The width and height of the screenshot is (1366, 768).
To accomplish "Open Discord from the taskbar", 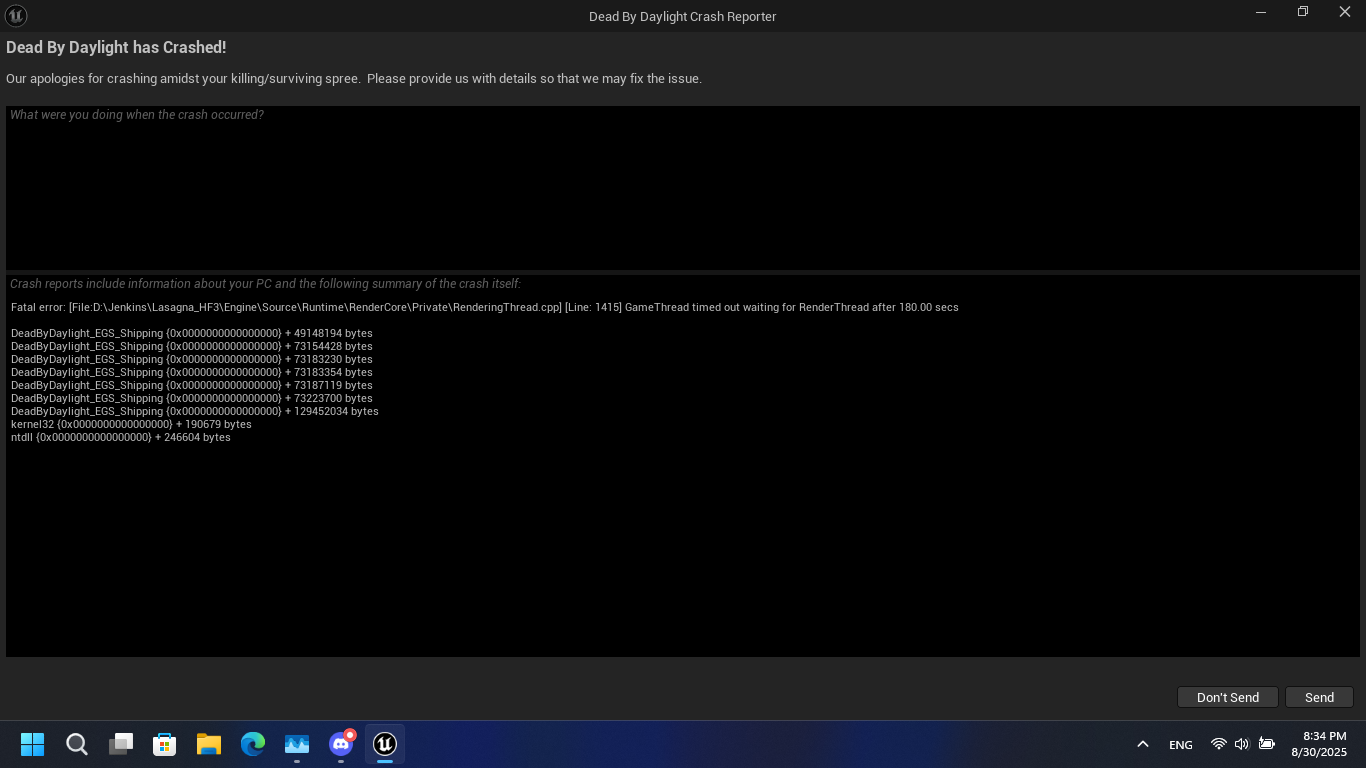I will pyautogui.click(x=341, y=744).
